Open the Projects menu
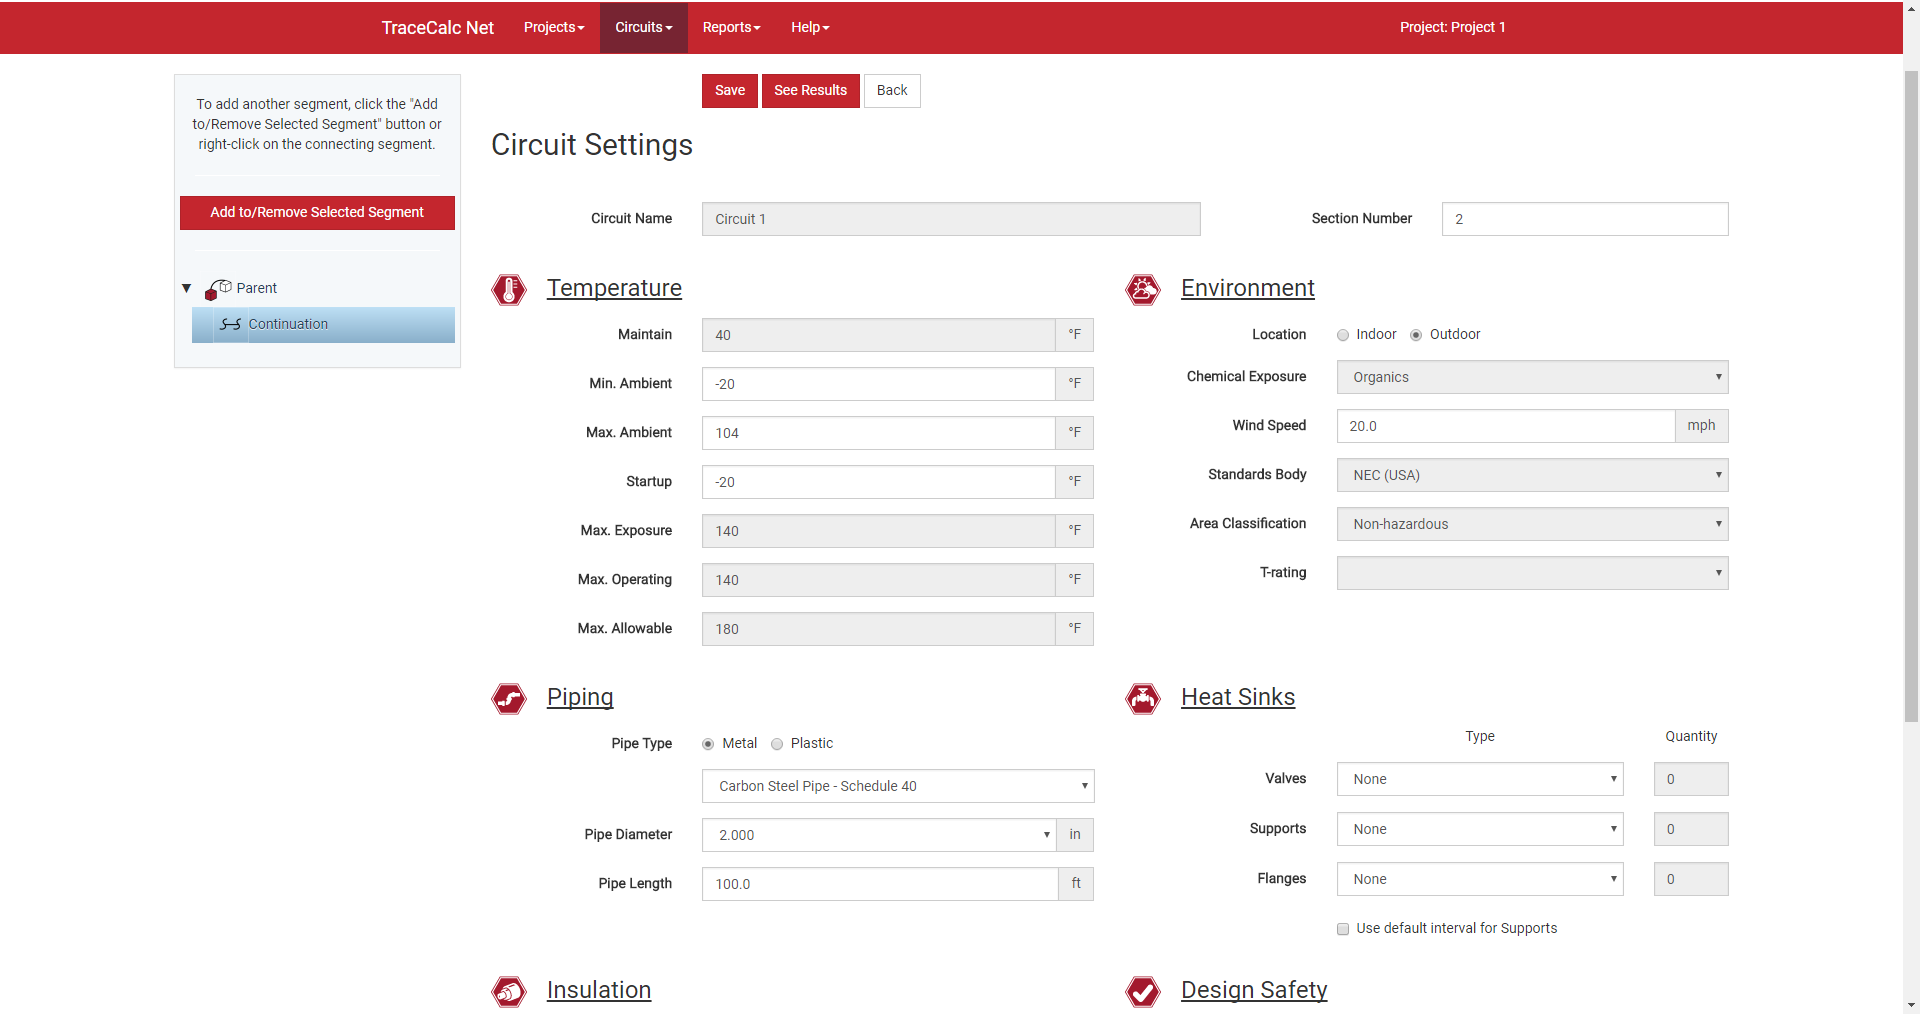The height and width of the screenshot is (1014, 1920). tap(553, 27)
